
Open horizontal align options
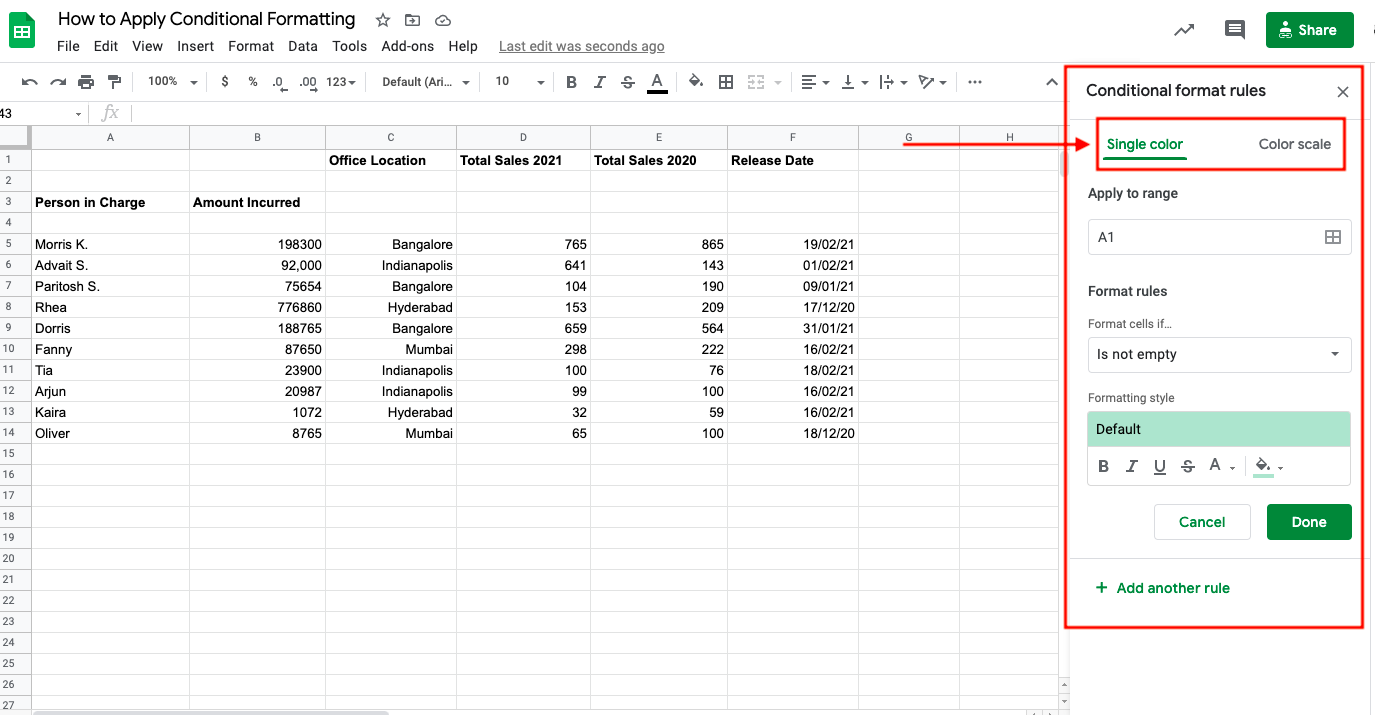[815, 82]
